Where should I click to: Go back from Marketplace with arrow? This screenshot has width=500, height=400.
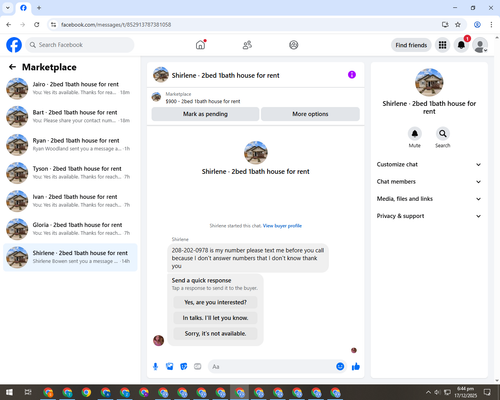pyautogui.click(x=12, y=67)
